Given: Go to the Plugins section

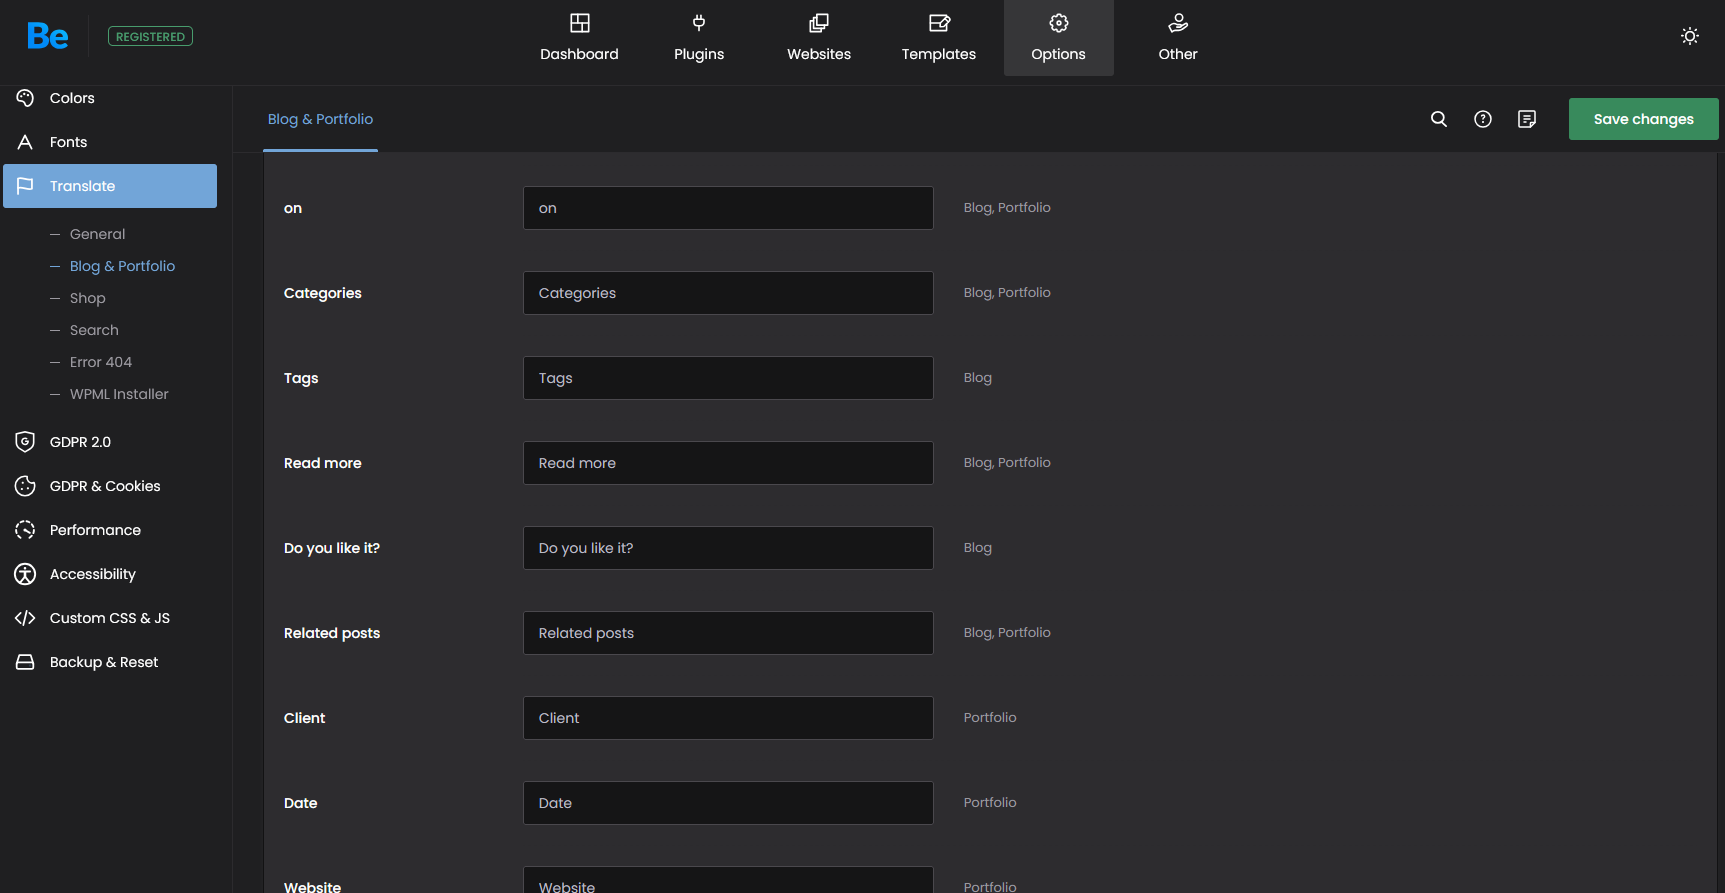Looking at the screenshot, I should click(x=699, y=38).
